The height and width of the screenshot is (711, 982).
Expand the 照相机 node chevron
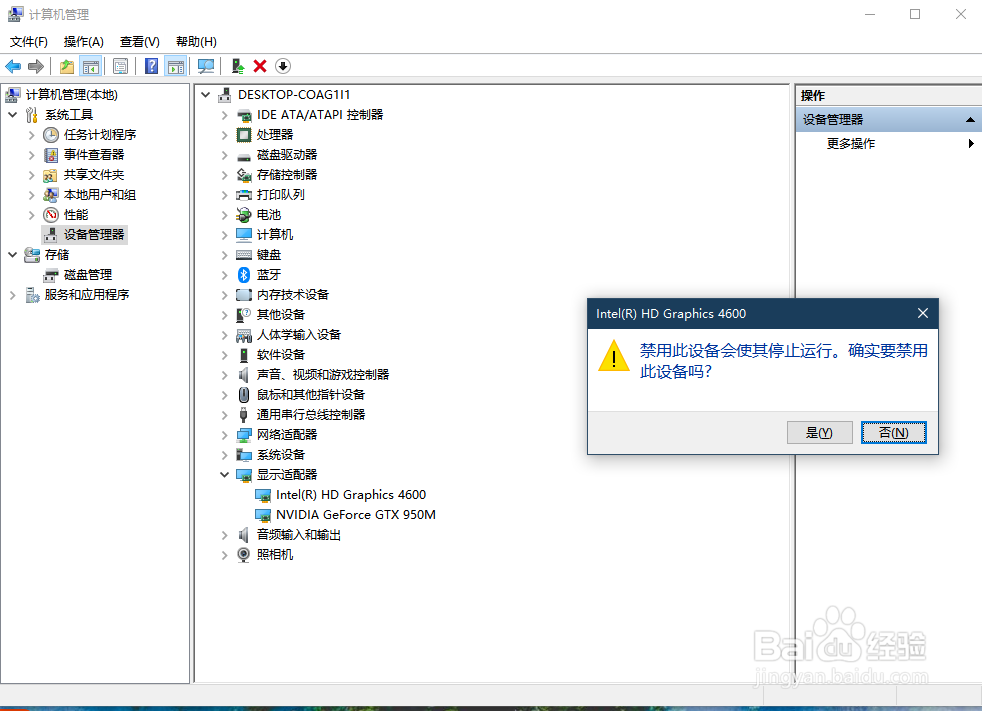point(224,554)
